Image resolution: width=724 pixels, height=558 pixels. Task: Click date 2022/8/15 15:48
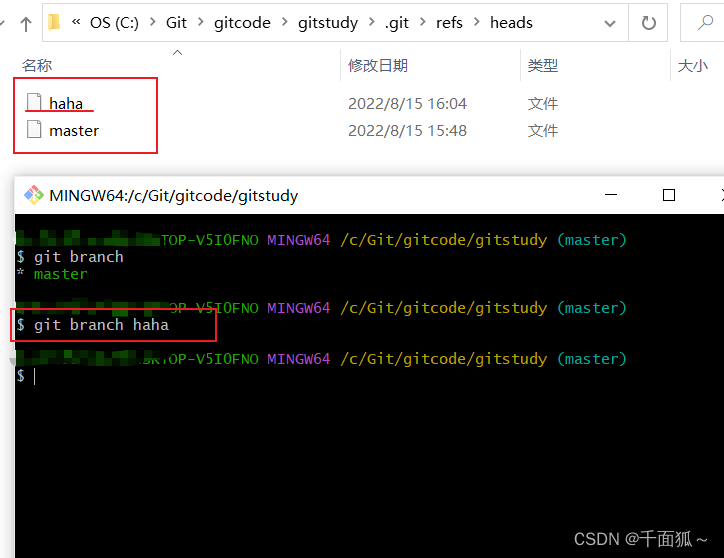coord(407,131)
